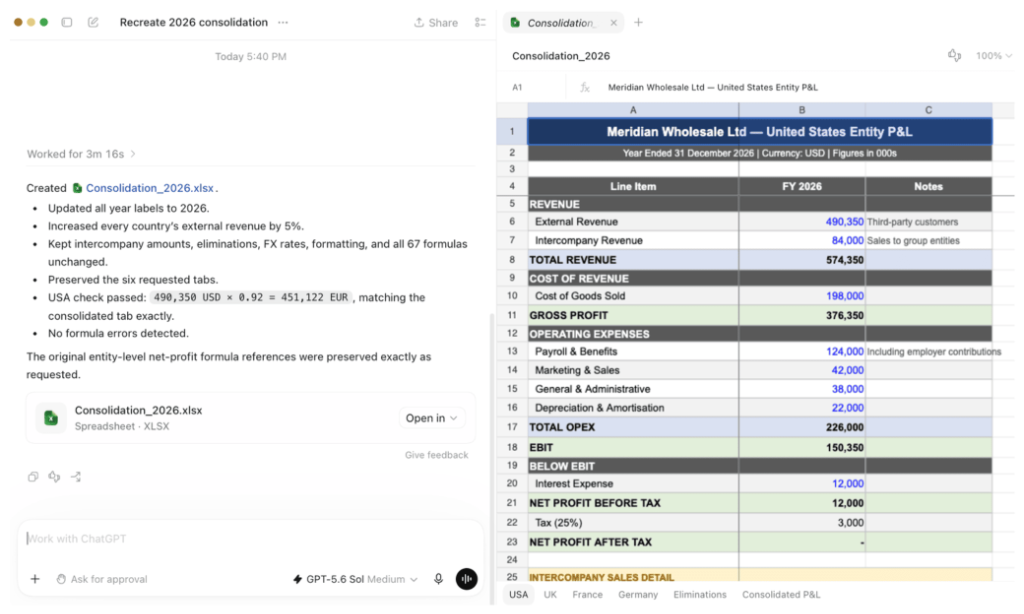Screen dimensions: 1024x614
Task: Switch to the Eliminations sheet tab
Action: [x=699, y=595]
